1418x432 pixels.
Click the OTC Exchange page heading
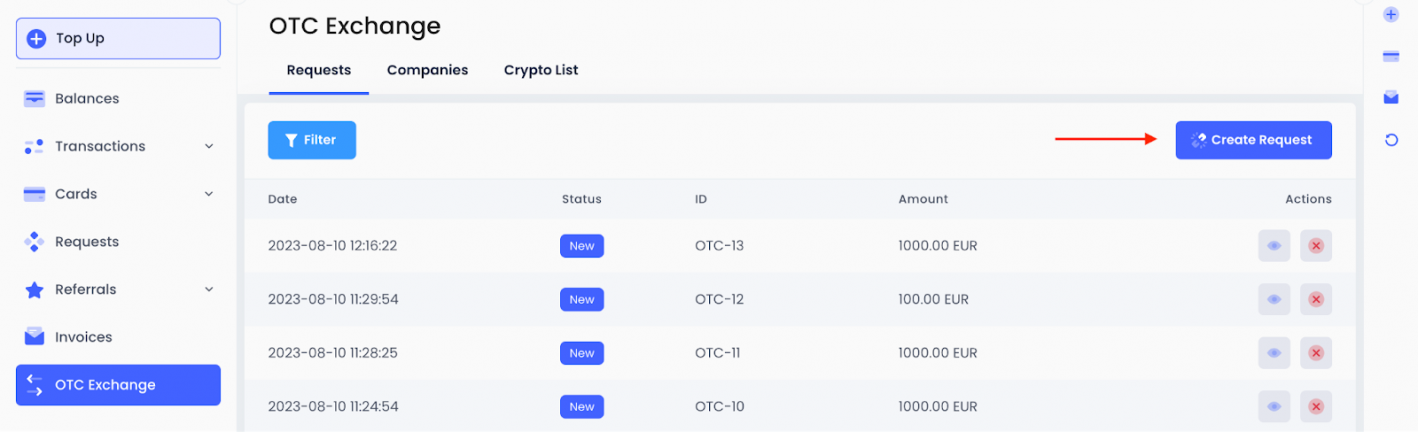pyautogui.click(x=355, y=25)
